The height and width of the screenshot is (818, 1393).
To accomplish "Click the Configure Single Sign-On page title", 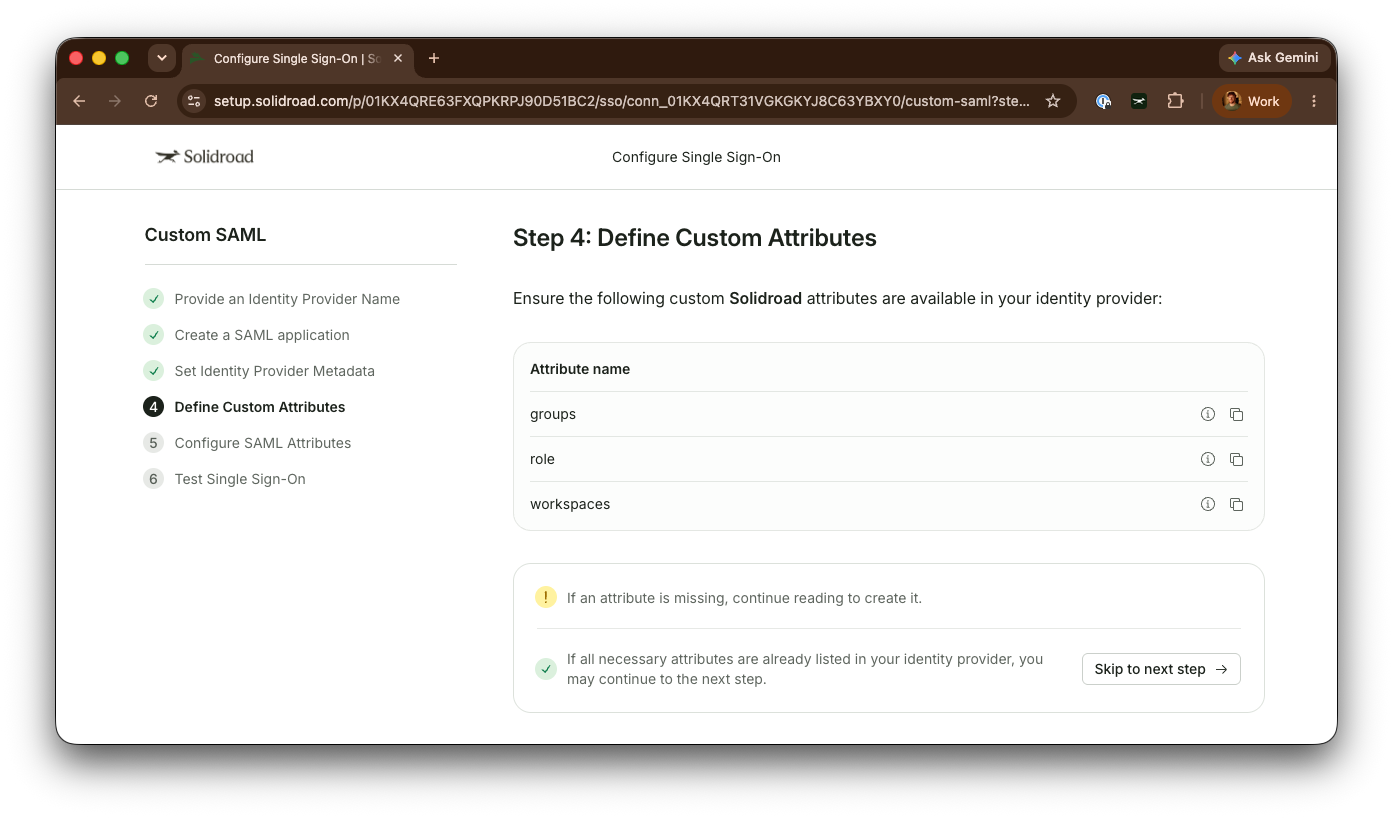I will click(x=696, y=157).
